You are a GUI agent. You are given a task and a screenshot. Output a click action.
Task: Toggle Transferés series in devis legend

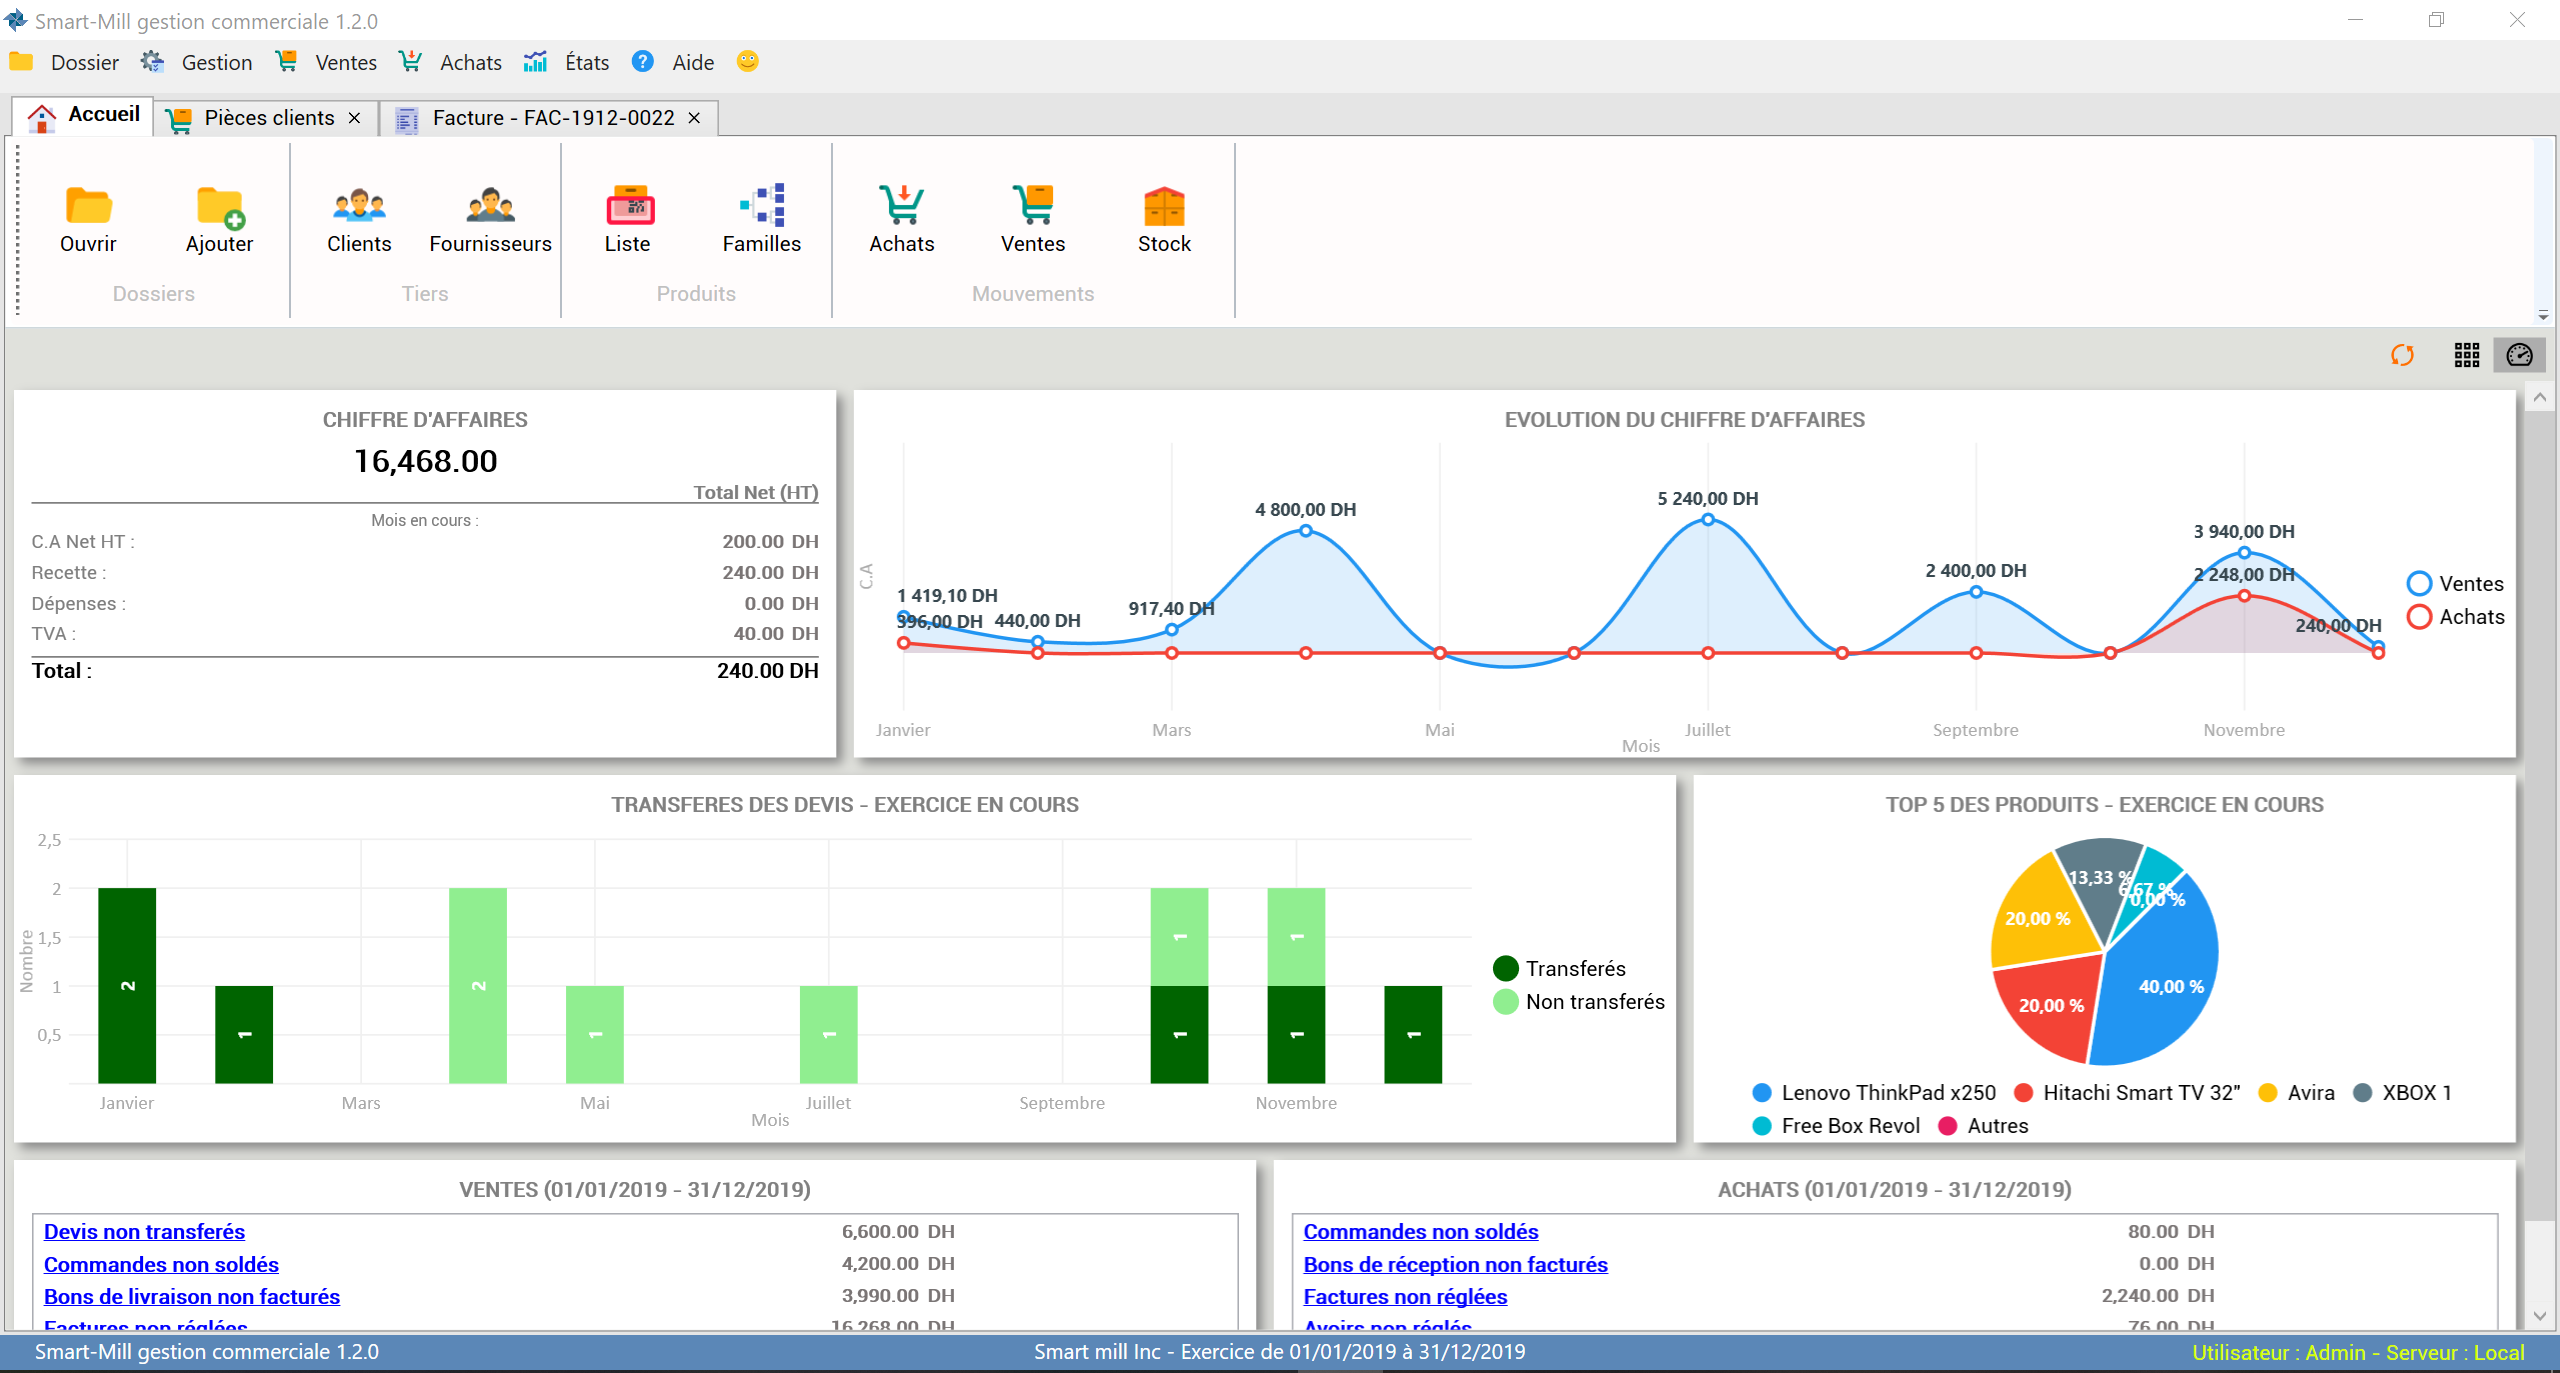tap(1559, 969)
